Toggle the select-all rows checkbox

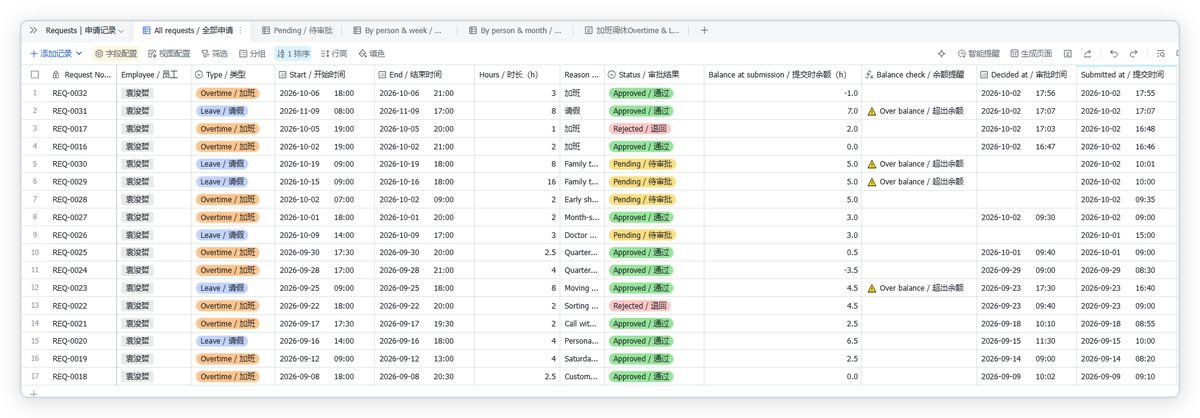pyautogui.click(x=35, y=75)
